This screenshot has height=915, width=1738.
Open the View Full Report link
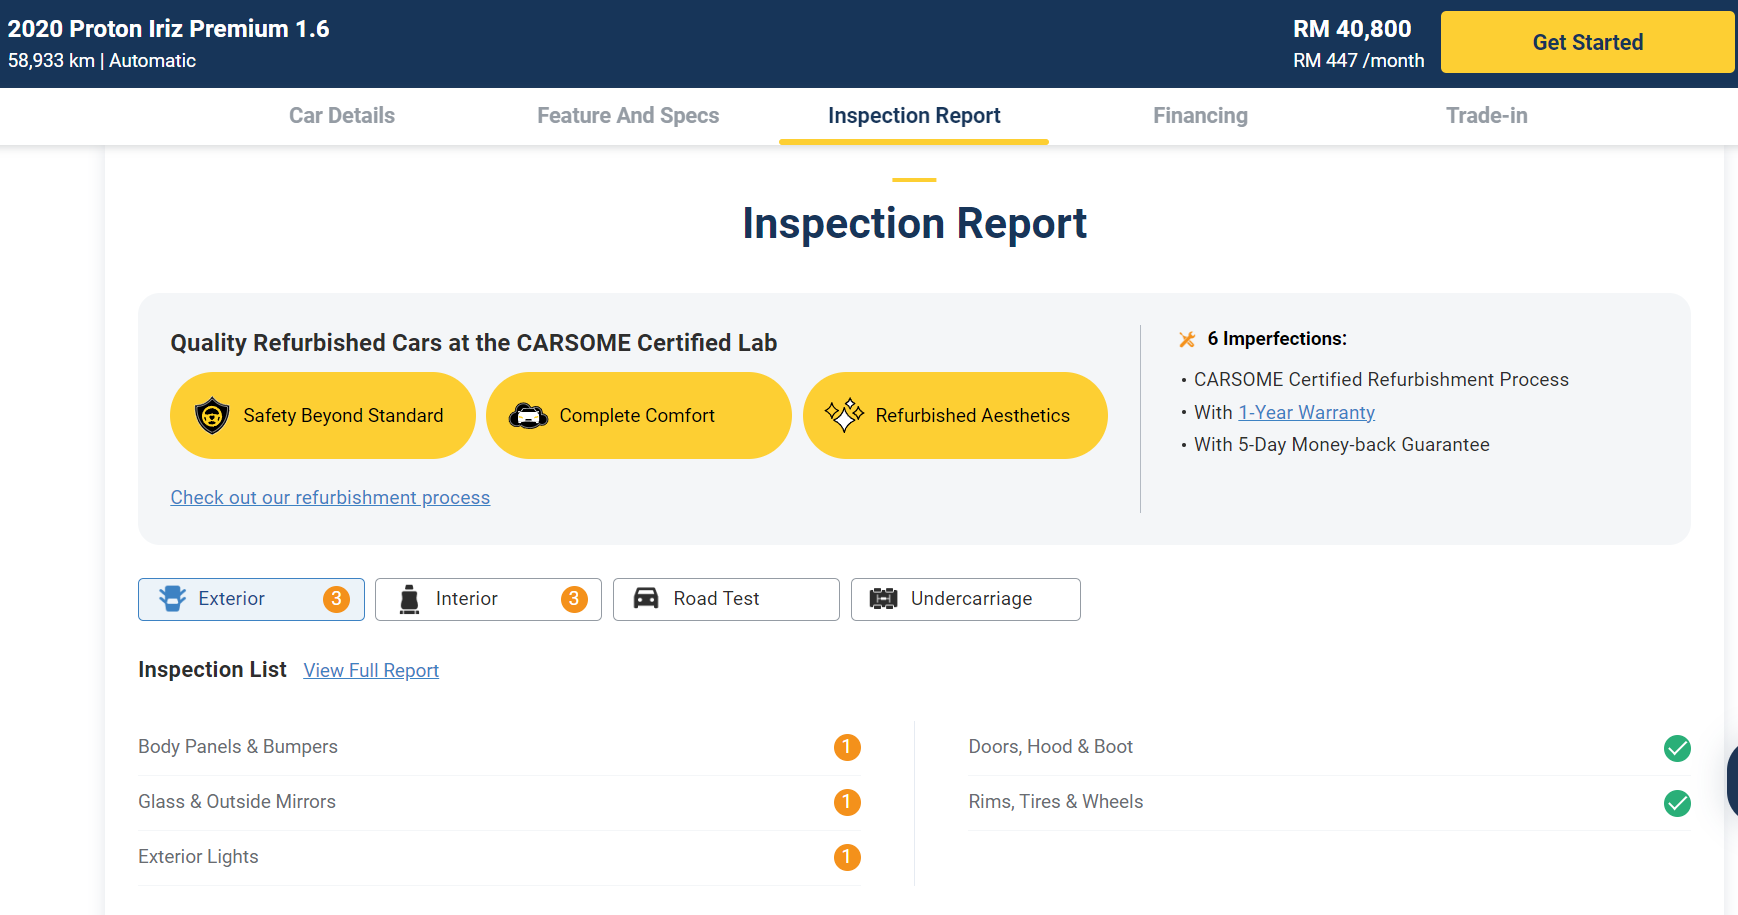click(371, 671)
